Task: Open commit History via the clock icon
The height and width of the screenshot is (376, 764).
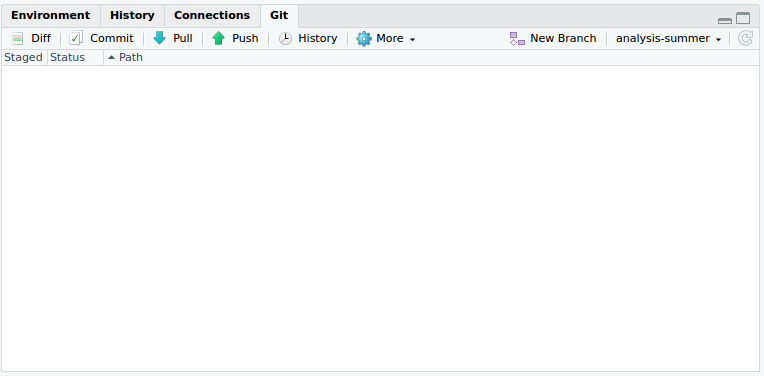Action: (x=285, y=38)
